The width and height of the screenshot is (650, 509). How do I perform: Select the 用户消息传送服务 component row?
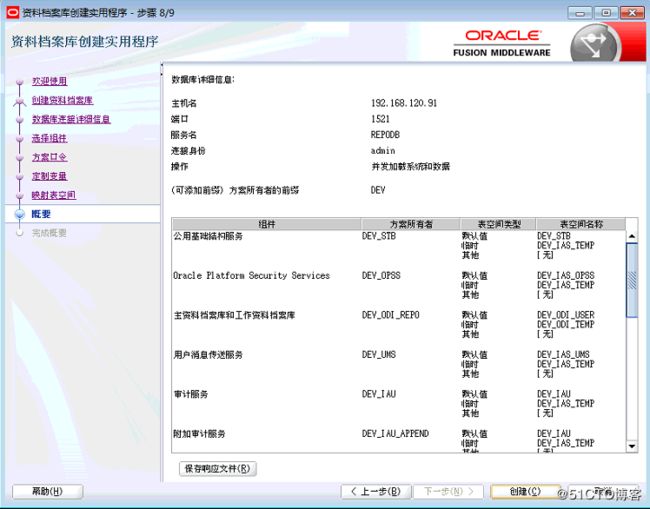[399, 364]
